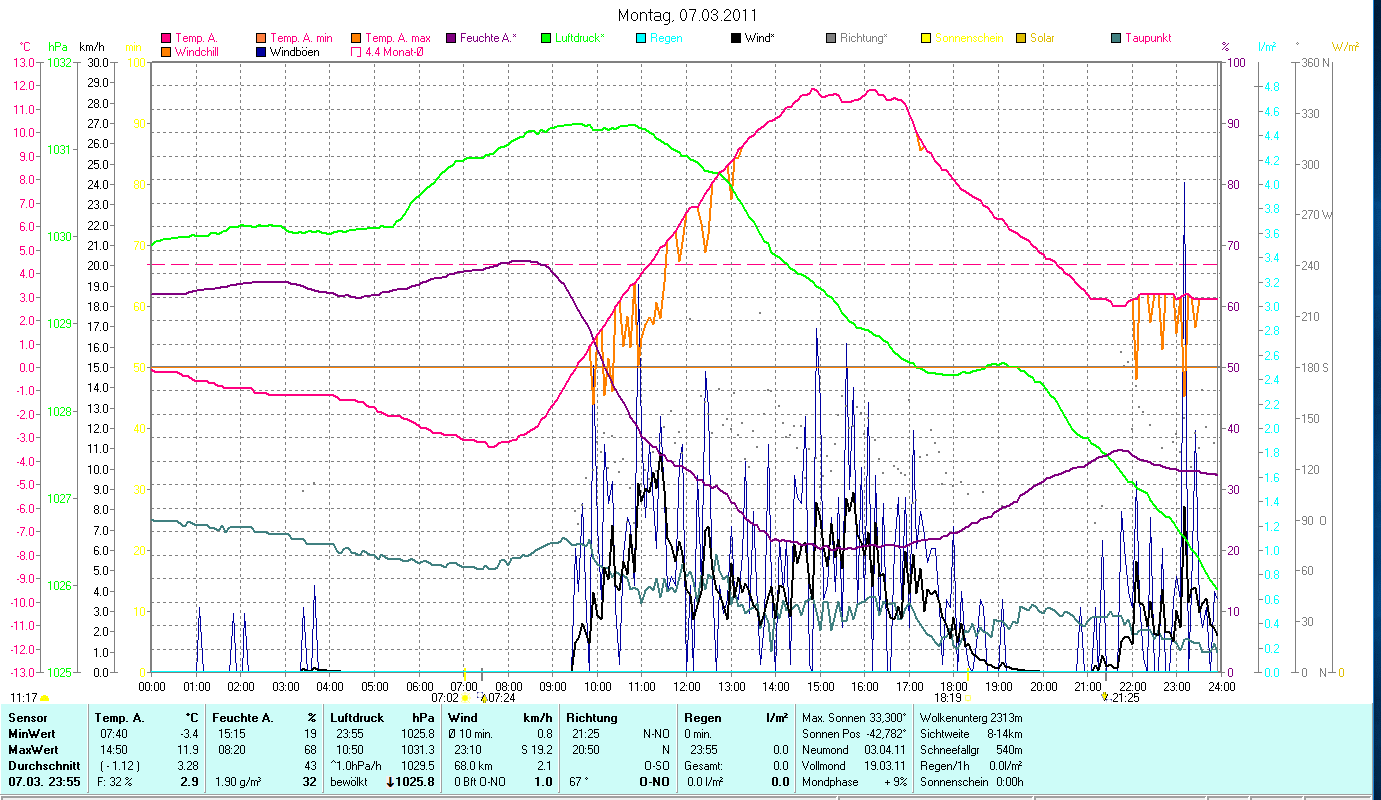Click the yellow Sonnenschein legend square
The width and height of the screenshot is (1381, 800).
926,38
